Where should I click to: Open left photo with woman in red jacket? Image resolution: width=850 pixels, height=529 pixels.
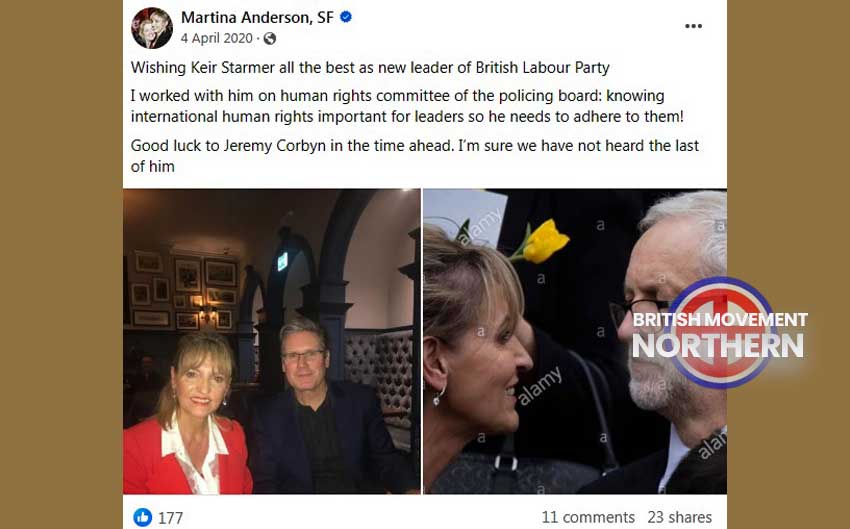[272, 341]
